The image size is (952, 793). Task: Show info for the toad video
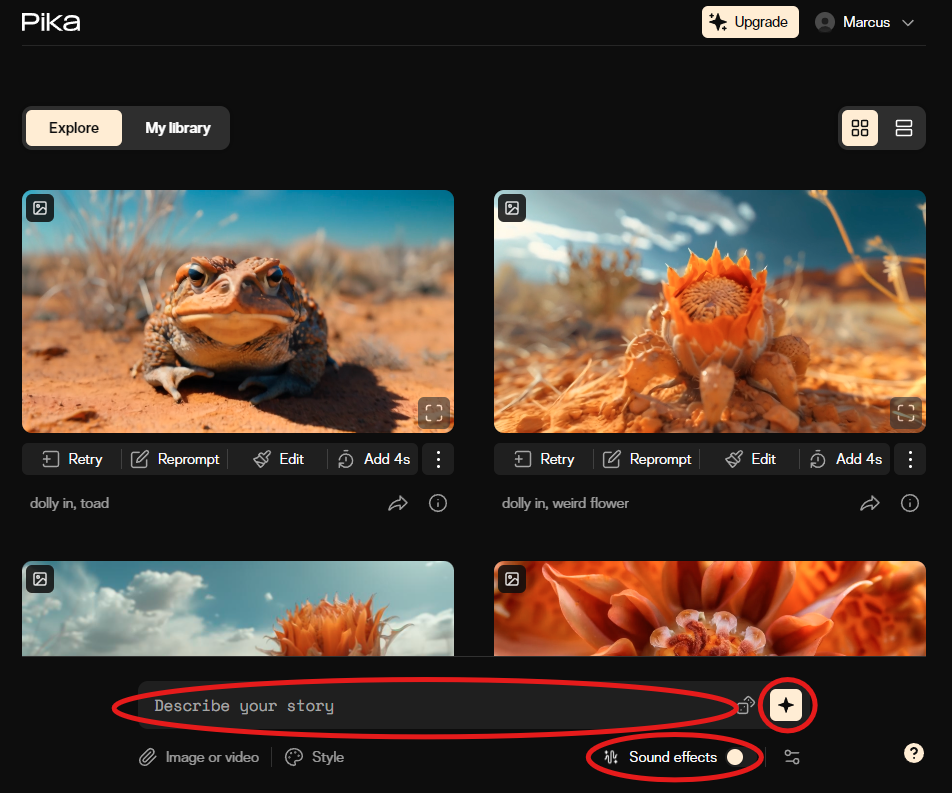click(x=438, y=503)
